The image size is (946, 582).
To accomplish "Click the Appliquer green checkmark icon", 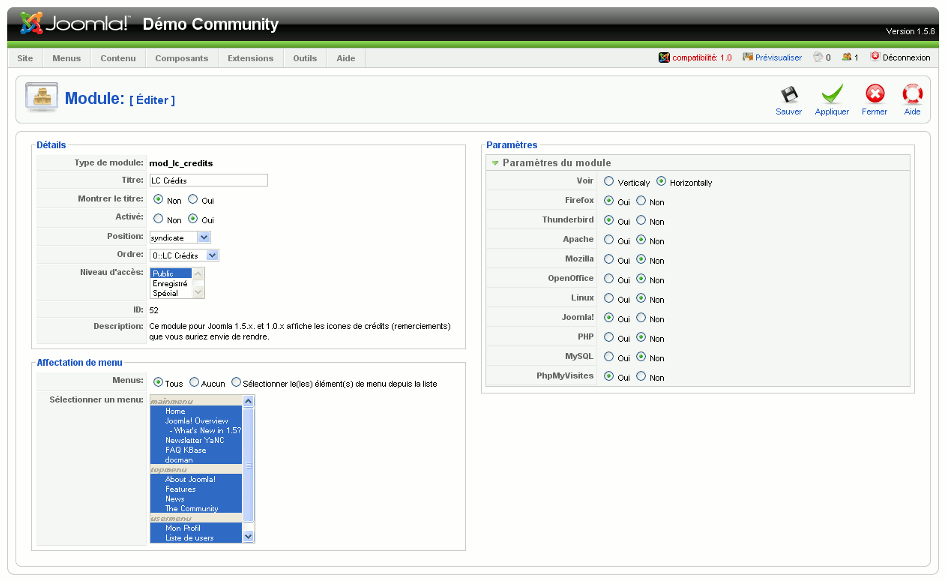I will 832,94.
